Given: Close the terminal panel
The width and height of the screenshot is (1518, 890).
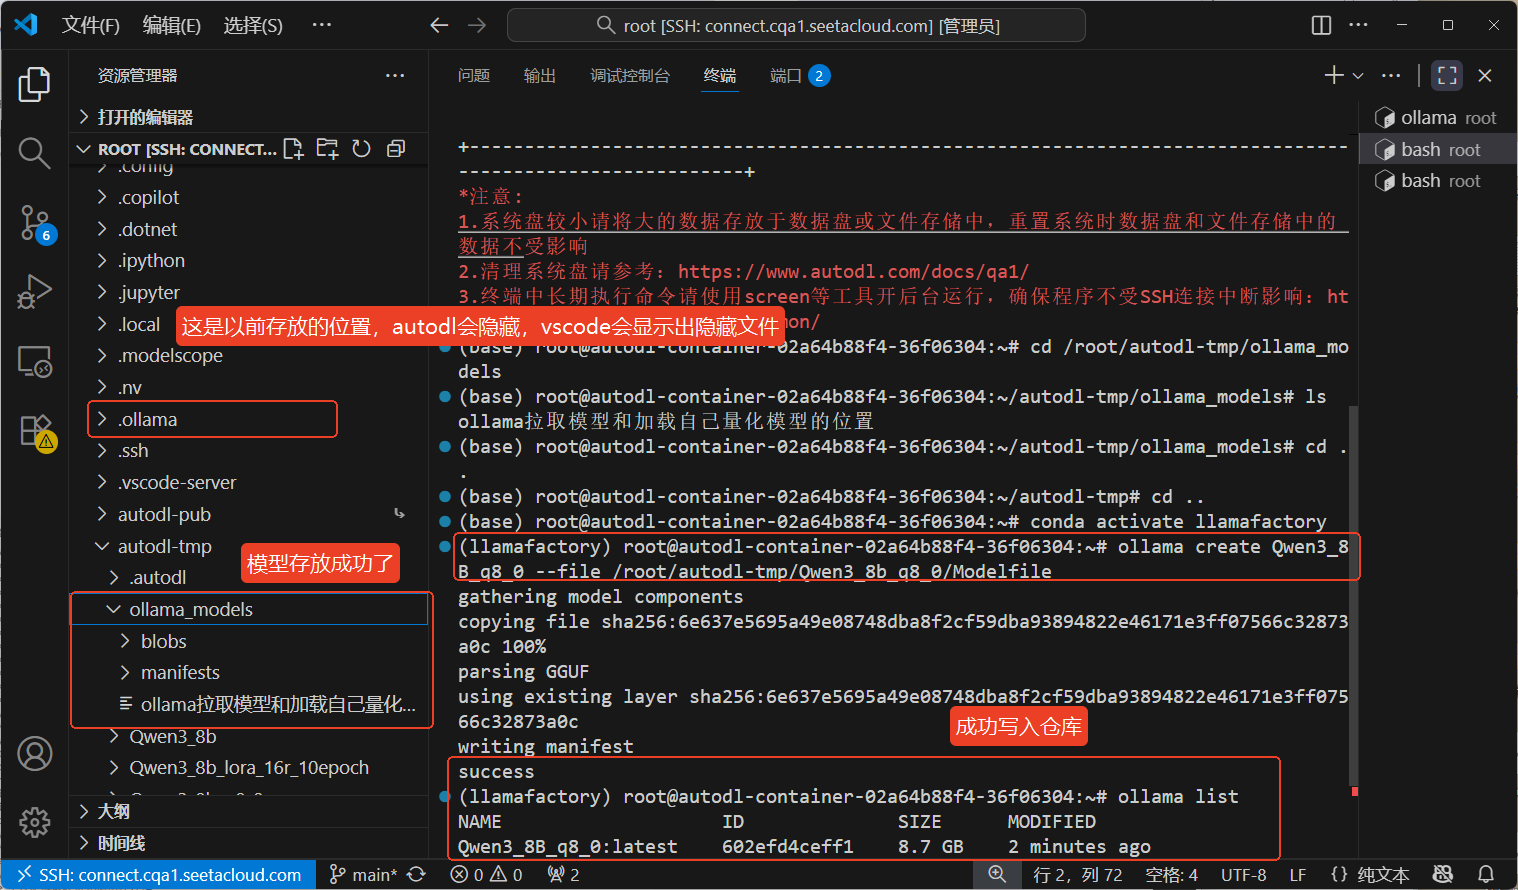Looking at the screenshot, I should pyautogui.click(x=1485, y=75).
